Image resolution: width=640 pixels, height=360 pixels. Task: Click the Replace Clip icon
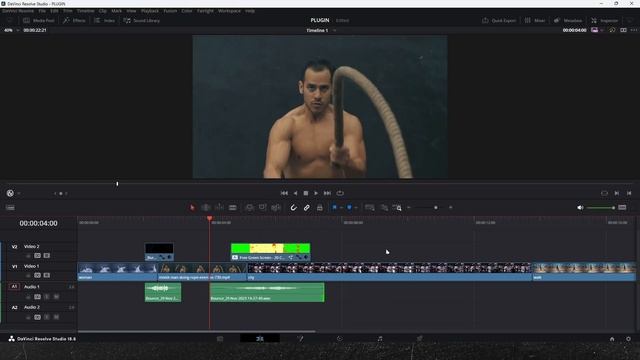[276, 208]
